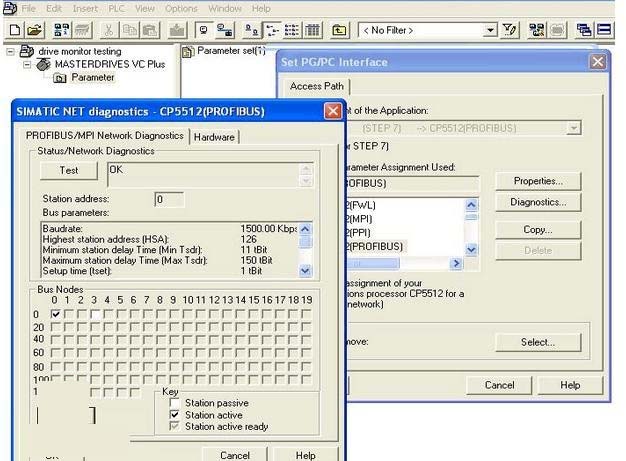Click Cancel in Set PG/PC Interface dialog
This screenshot has height=461, width=626.
(499, 385)
